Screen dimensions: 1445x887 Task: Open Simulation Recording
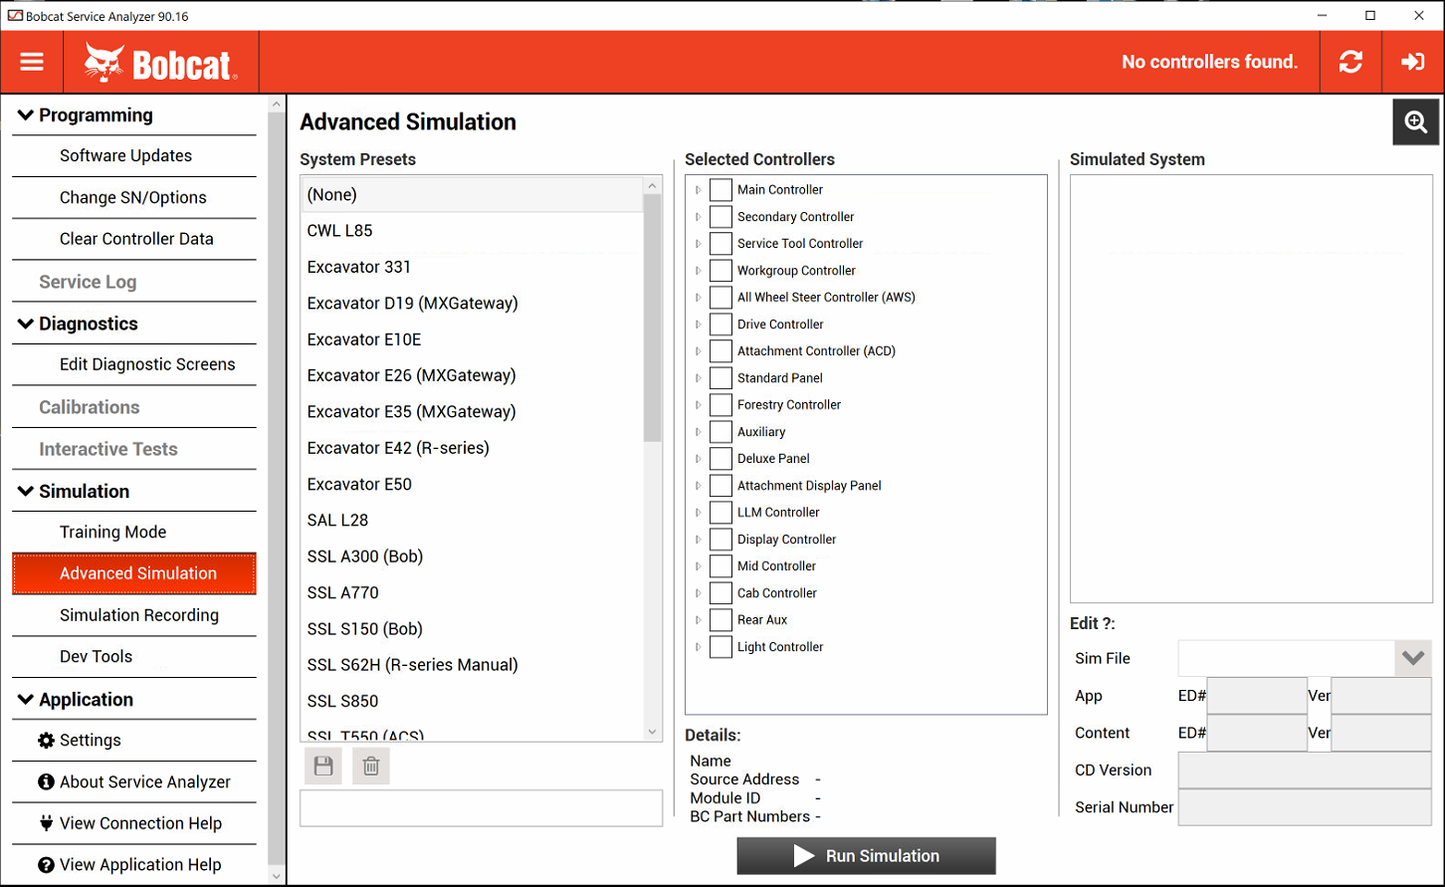134,615
